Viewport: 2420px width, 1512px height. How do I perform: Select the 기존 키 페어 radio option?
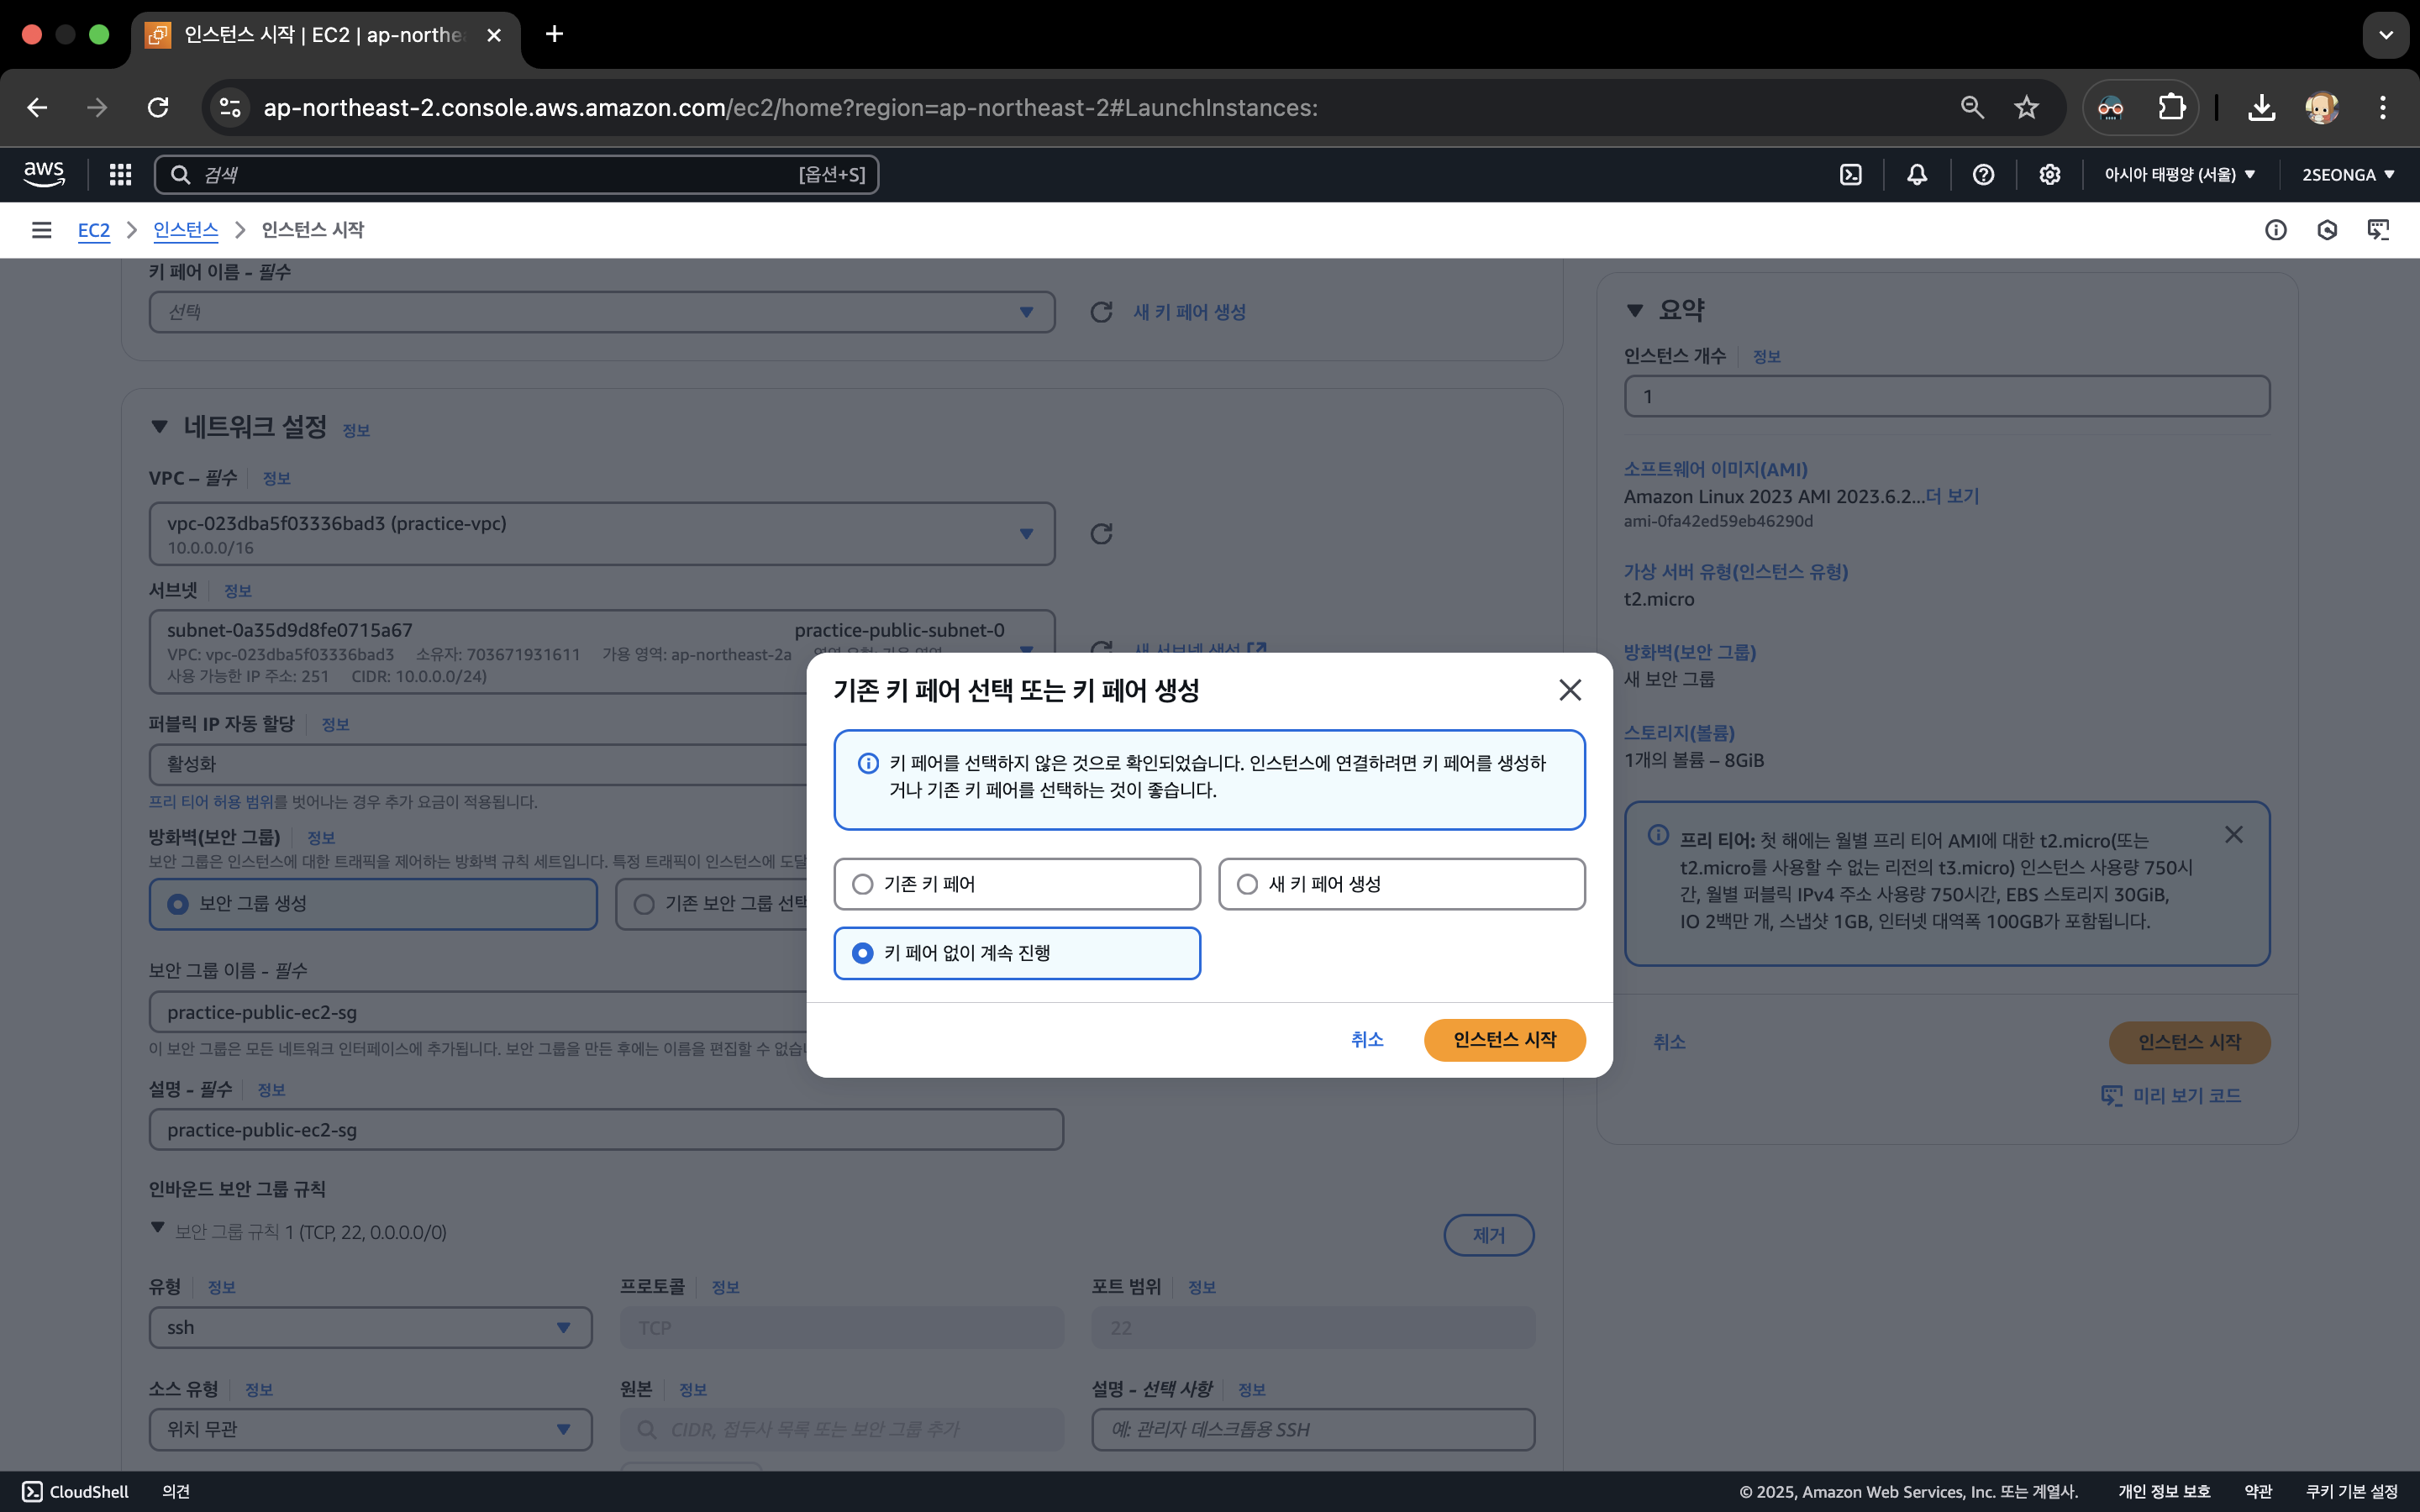point(863,884)
